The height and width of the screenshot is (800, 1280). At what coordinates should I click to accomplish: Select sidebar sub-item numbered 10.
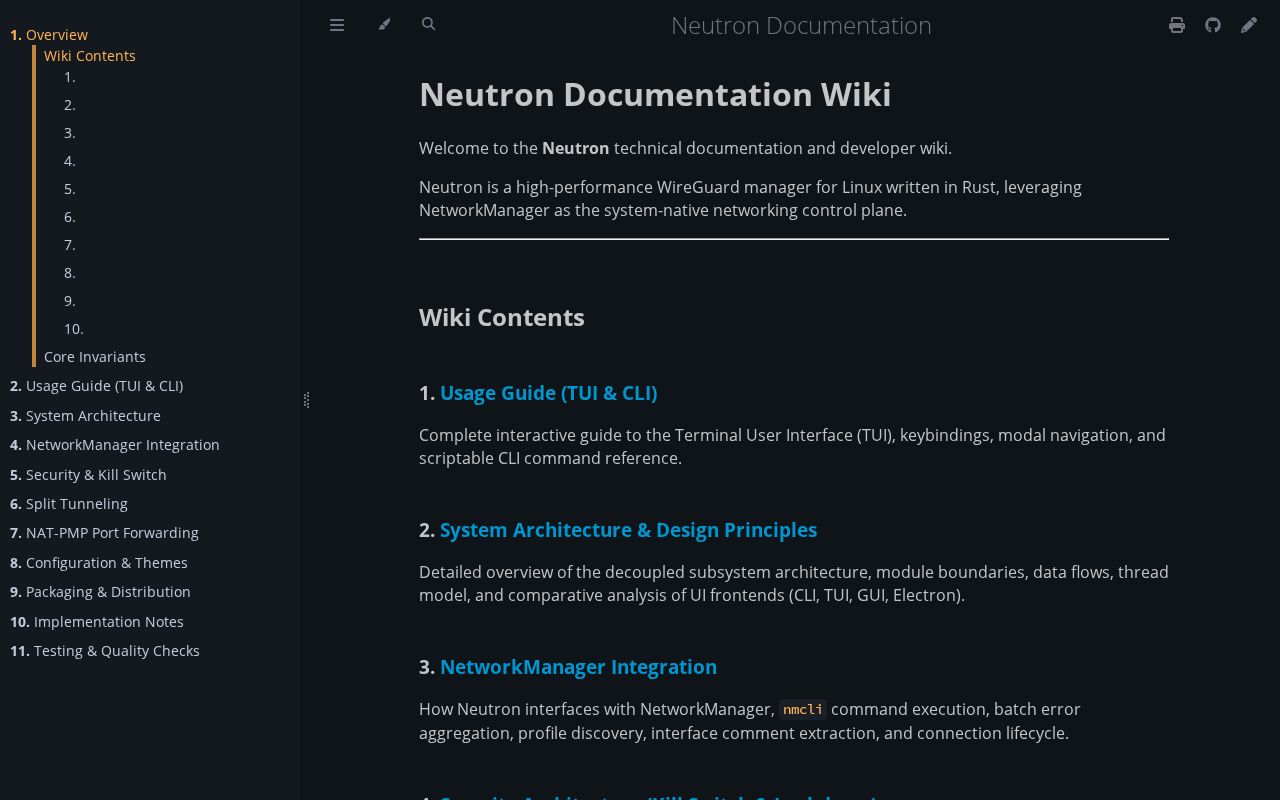click(74, 329)
